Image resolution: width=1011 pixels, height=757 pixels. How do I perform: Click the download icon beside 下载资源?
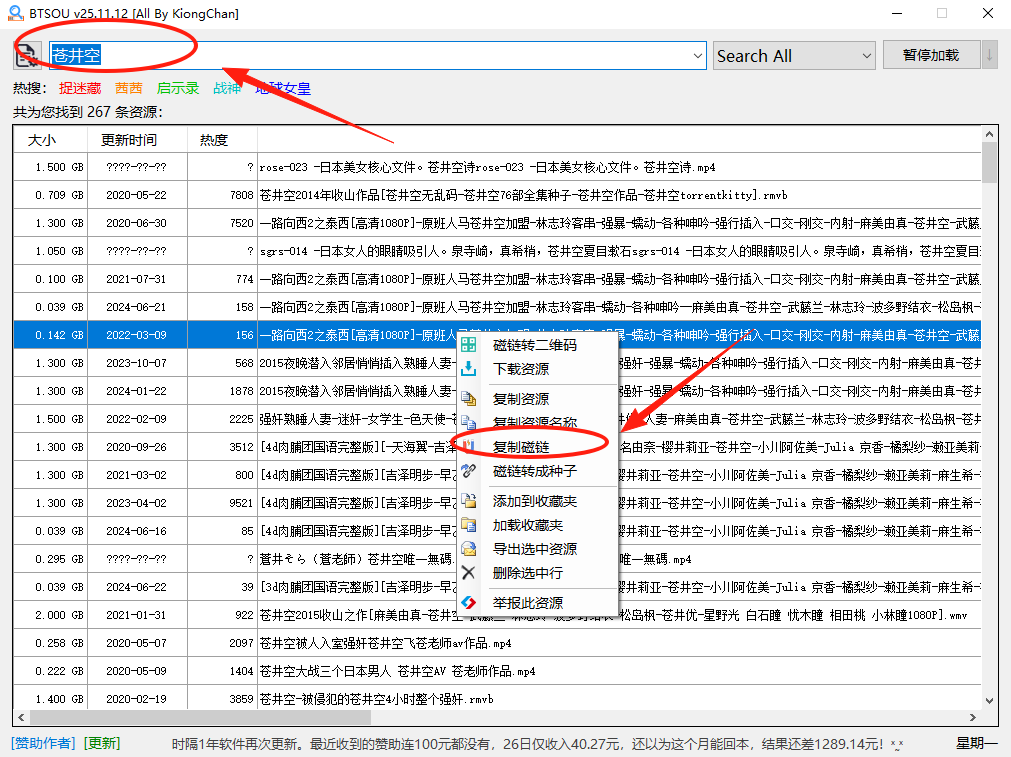[x=469, y=370]
